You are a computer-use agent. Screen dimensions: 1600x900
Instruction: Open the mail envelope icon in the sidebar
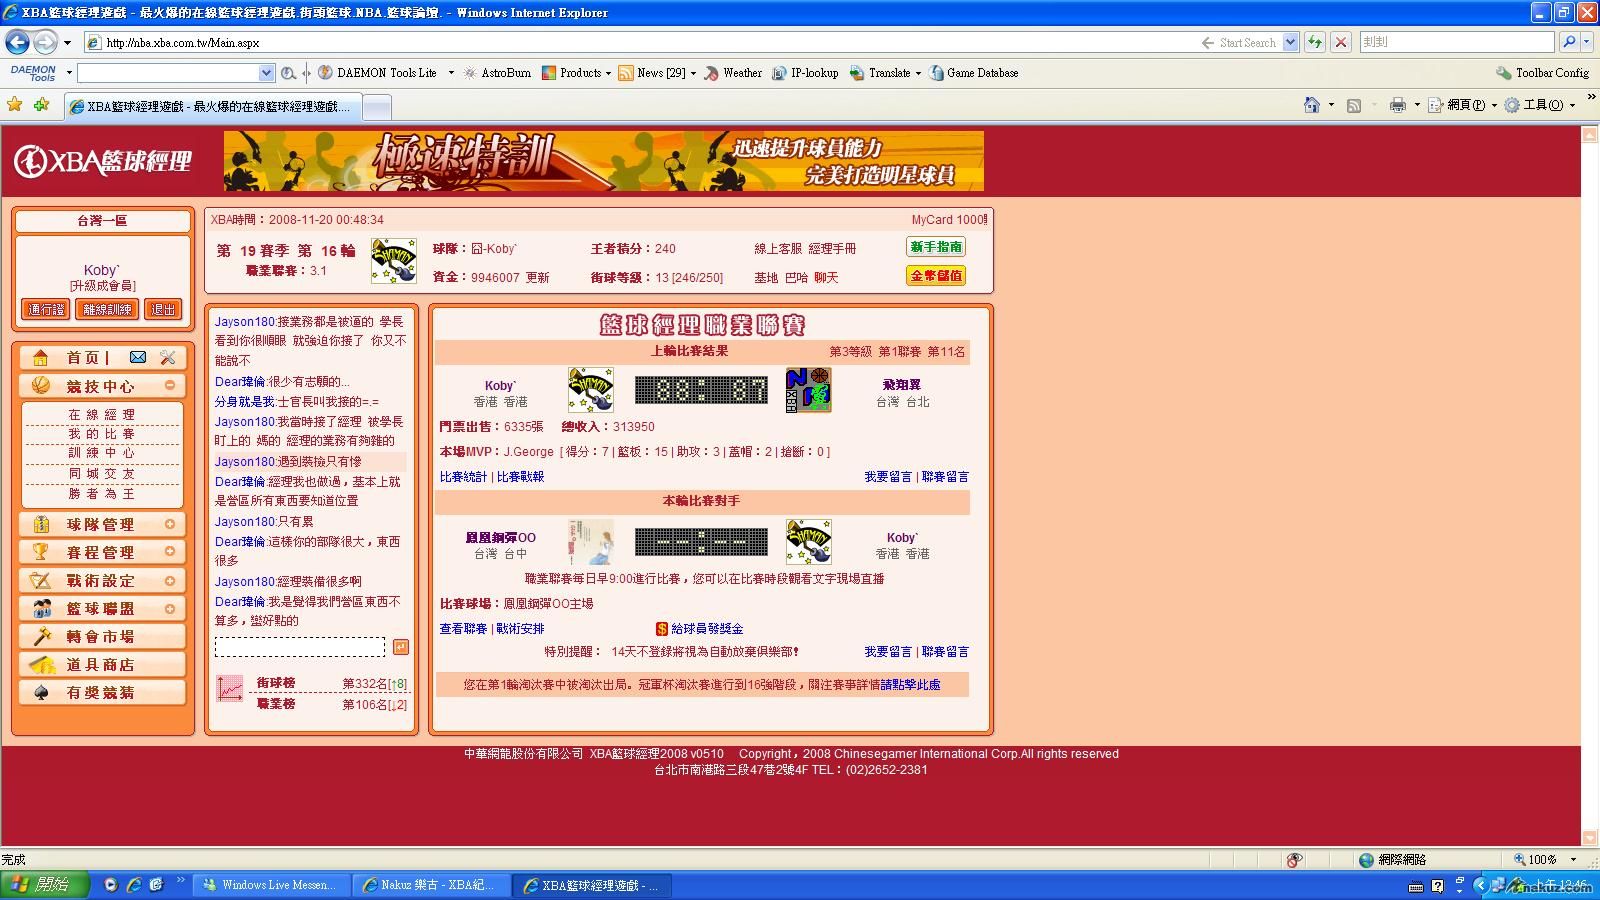tap(138, 357)
